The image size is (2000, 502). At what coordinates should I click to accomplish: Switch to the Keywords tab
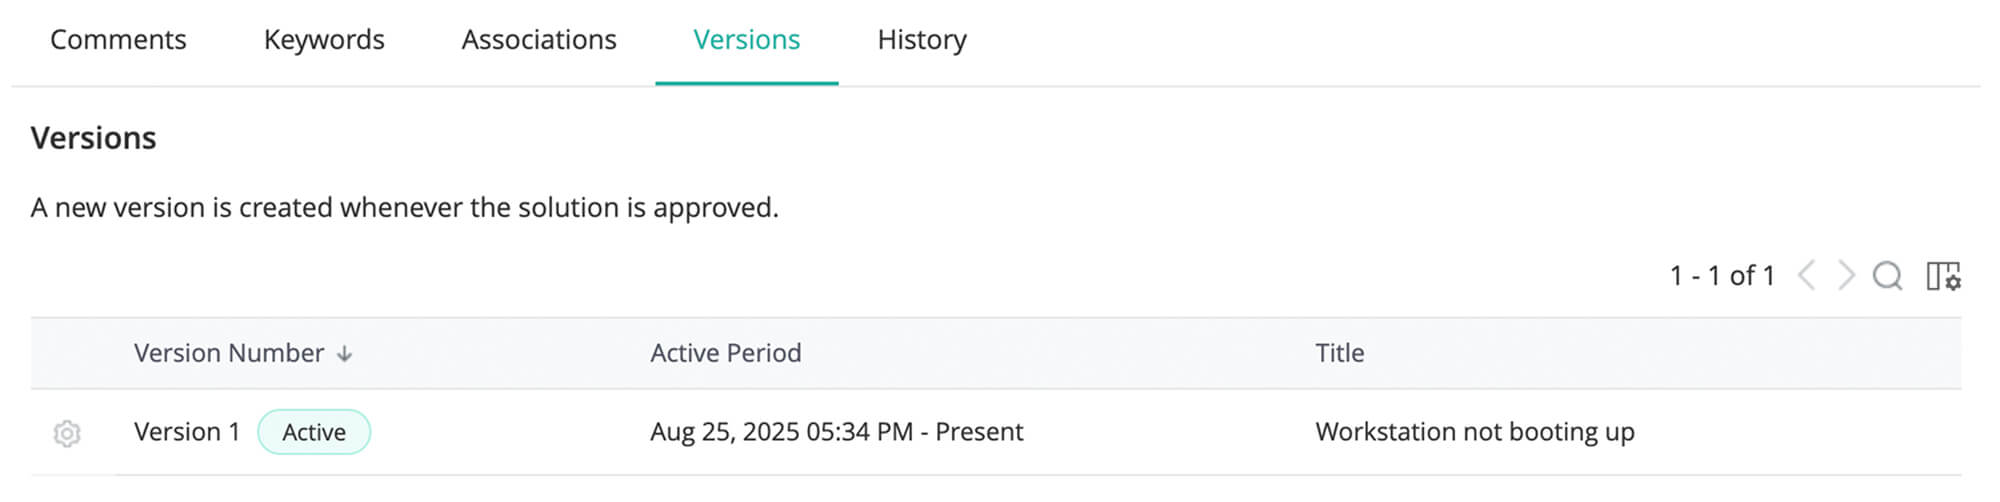pos(324,40)
